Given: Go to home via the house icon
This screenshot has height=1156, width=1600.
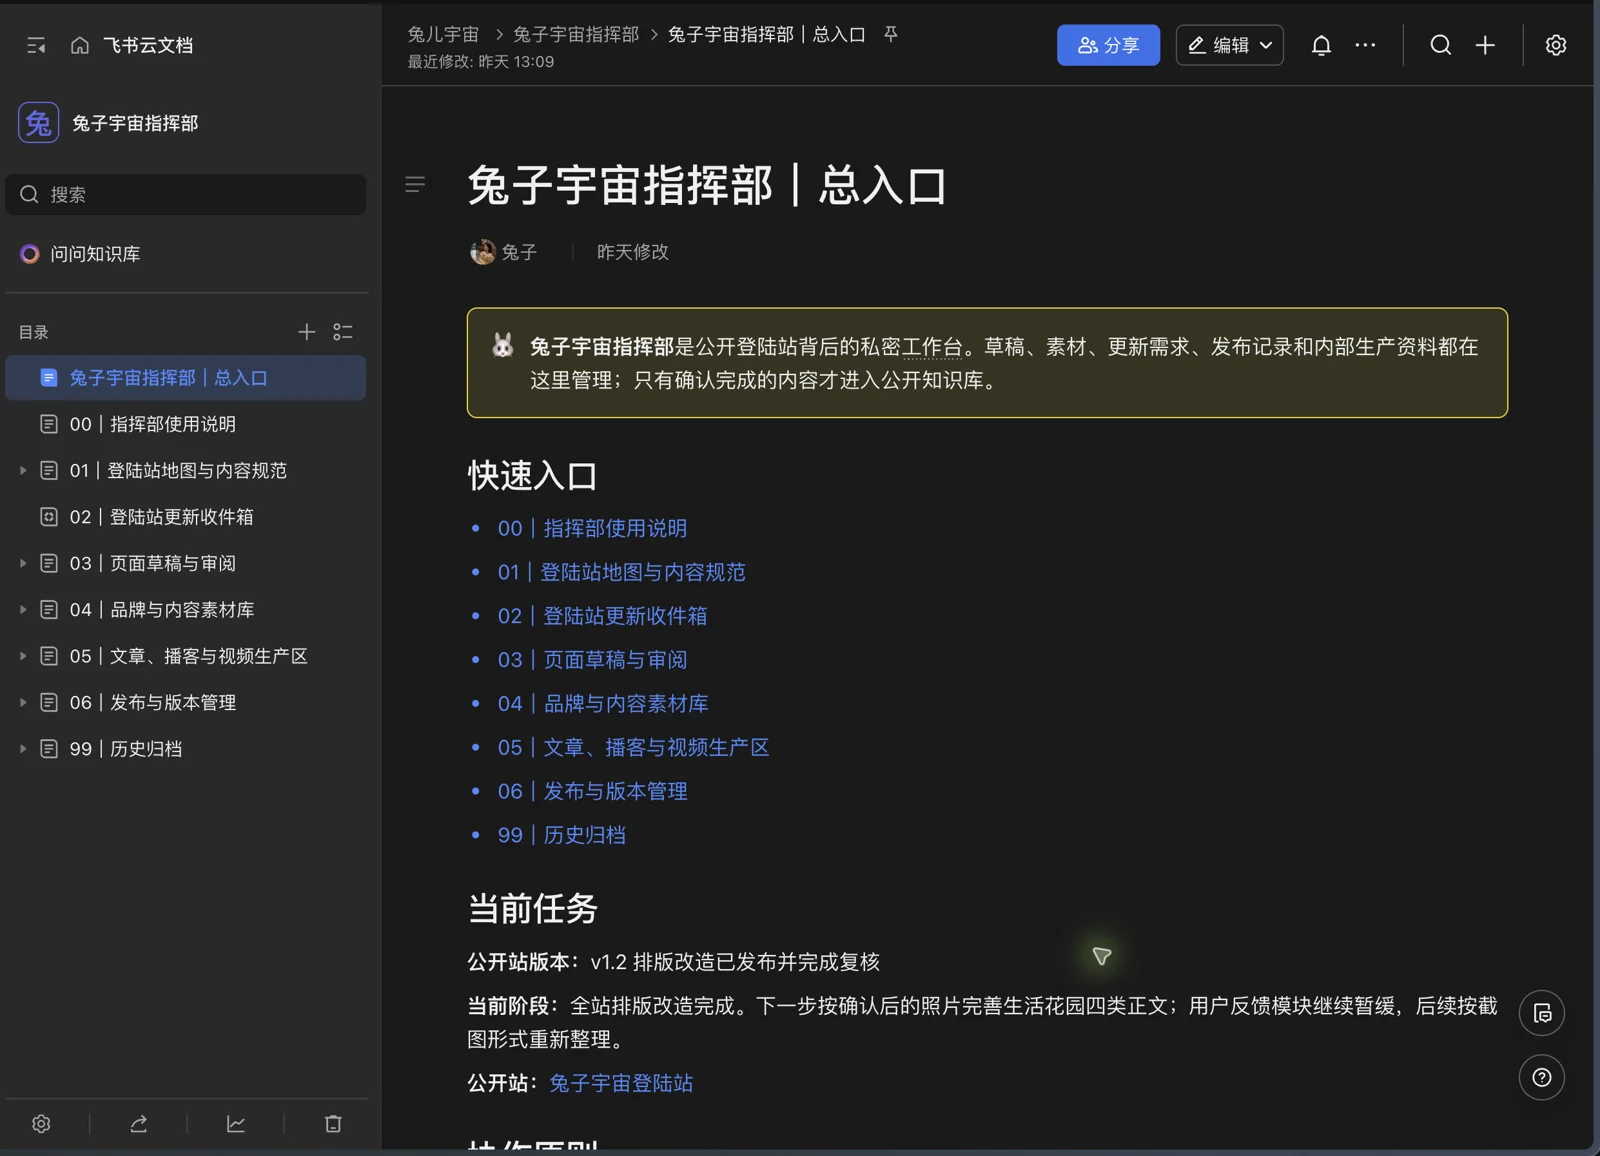Looking at the screenshot, I should (80, 45).
